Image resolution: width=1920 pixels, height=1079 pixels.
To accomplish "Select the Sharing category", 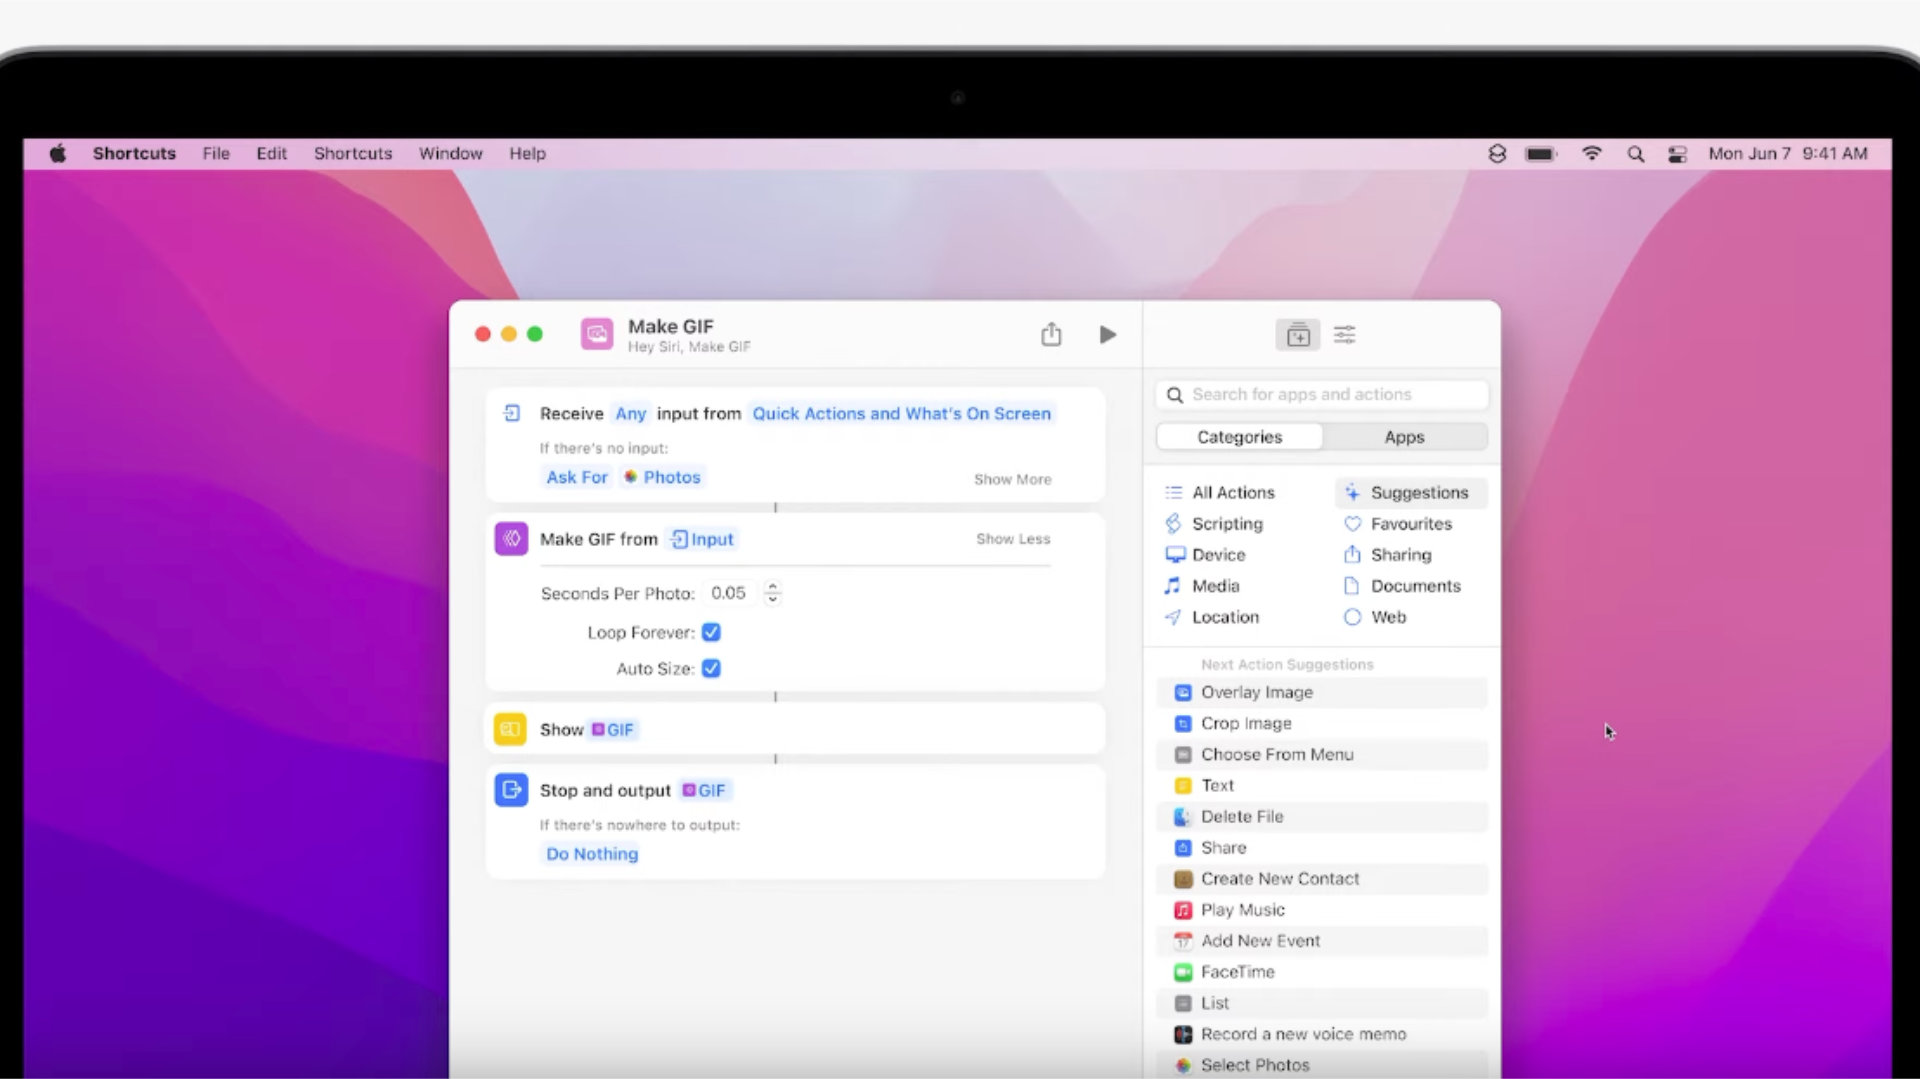I will coord(1388,554).
